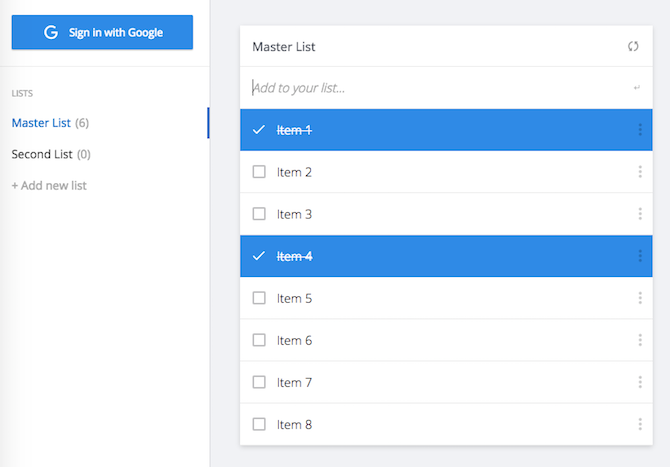The width and height of the screenshot is (670, 467).
Task: Tick the checkbox beside Item 7
Action: click(259, 382)
